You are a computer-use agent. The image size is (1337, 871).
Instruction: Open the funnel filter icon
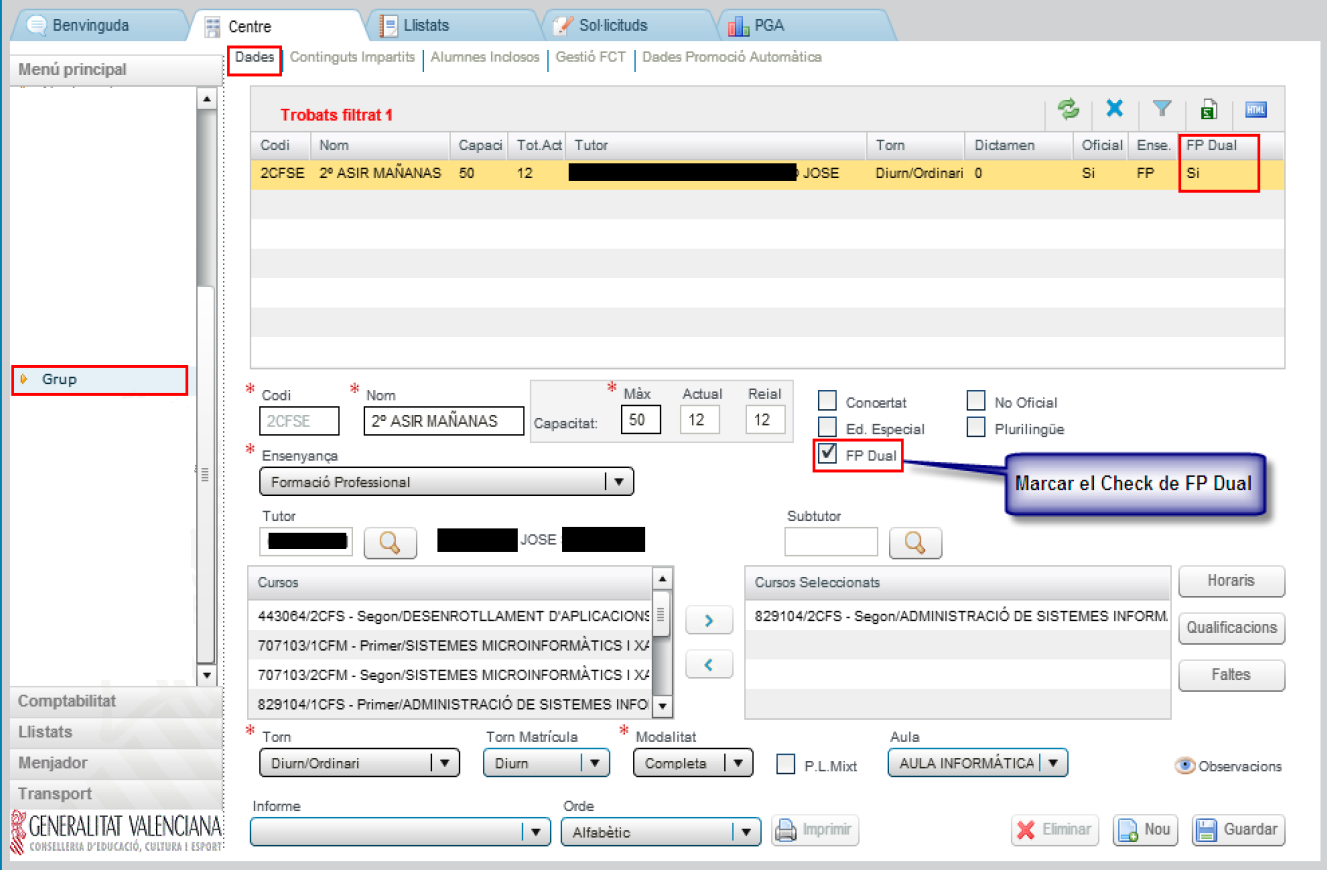[1161, 109]
